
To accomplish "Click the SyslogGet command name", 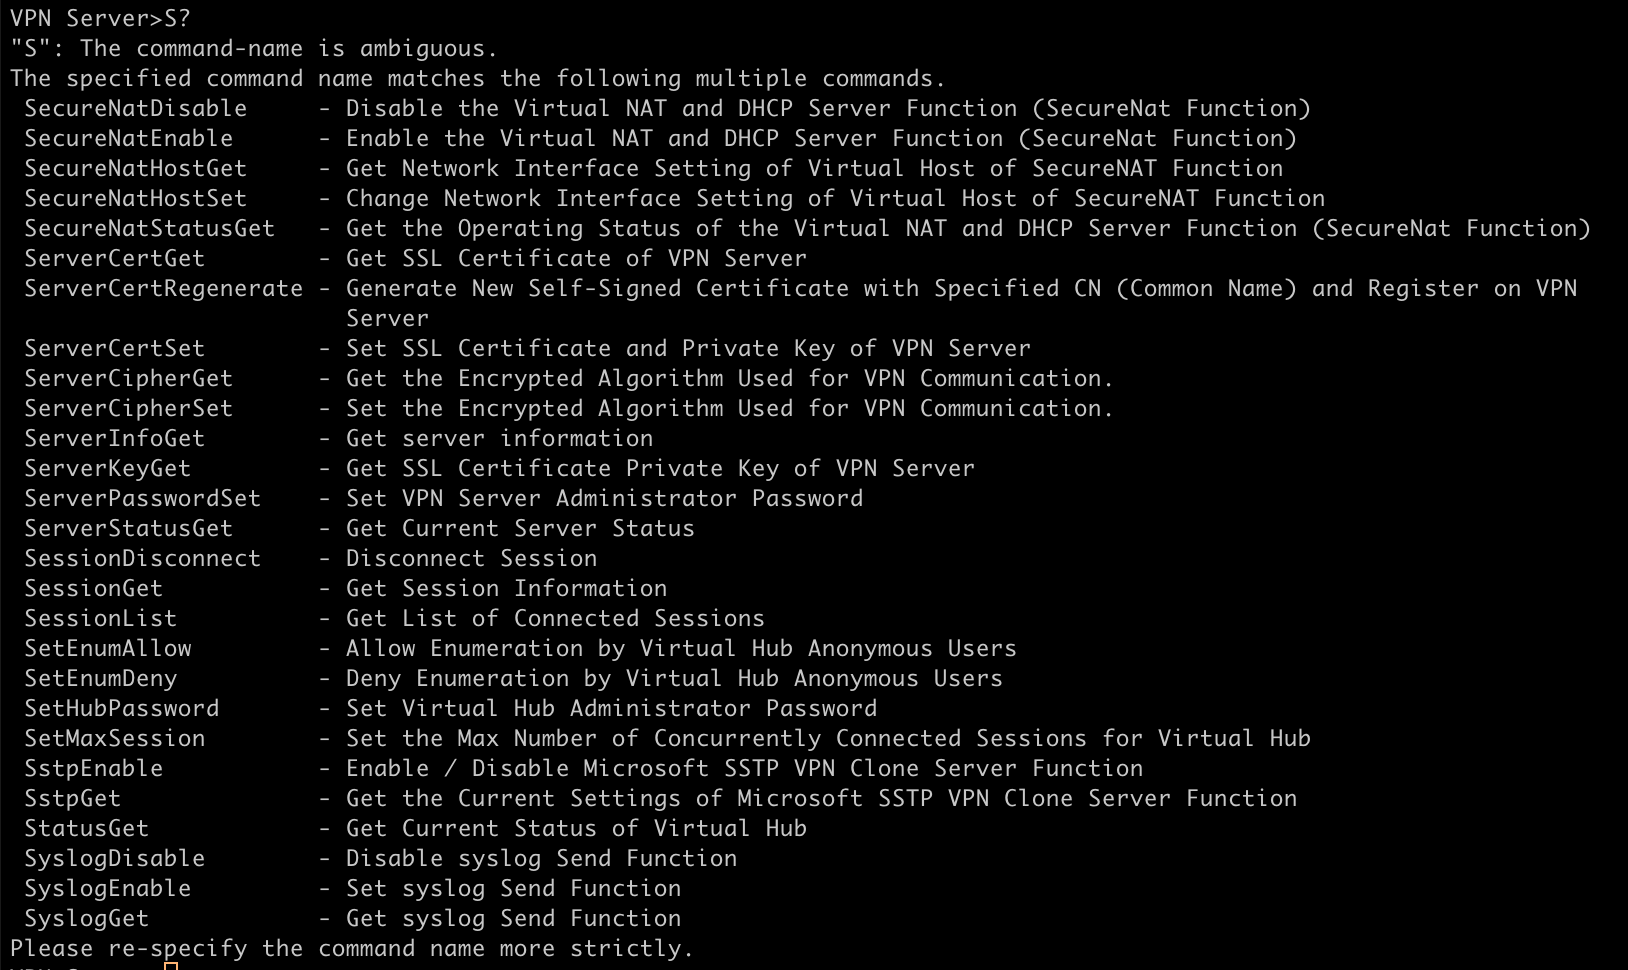I will [87, 918].
